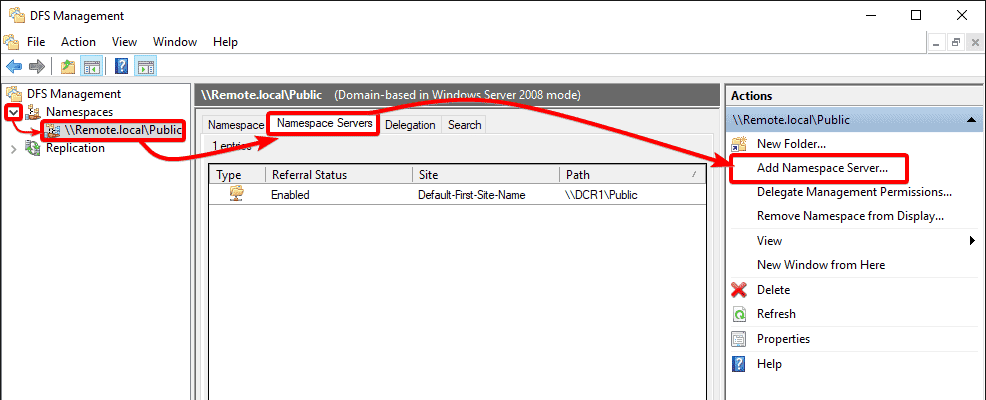The image size is (986, 400).
Task: Open the File menu
Action: click(x=36, y=42)
